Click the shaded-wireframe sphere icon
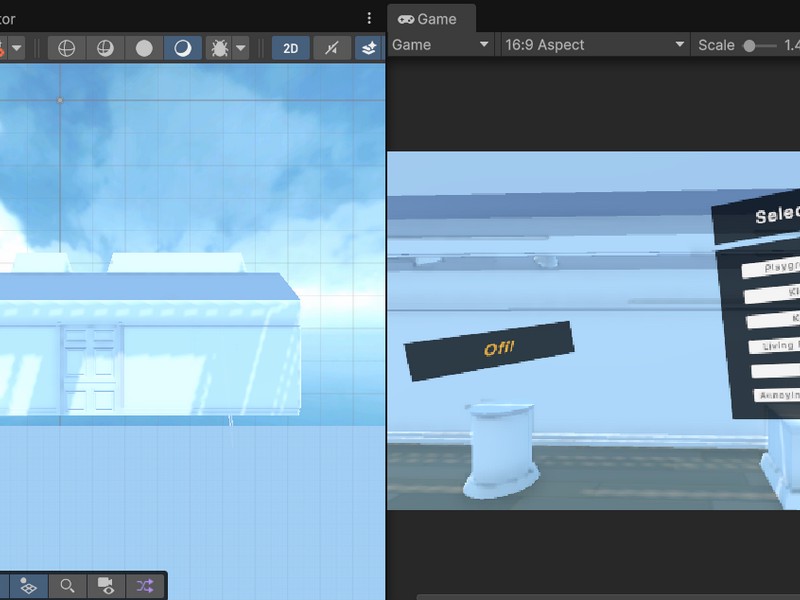 (105, 45)
